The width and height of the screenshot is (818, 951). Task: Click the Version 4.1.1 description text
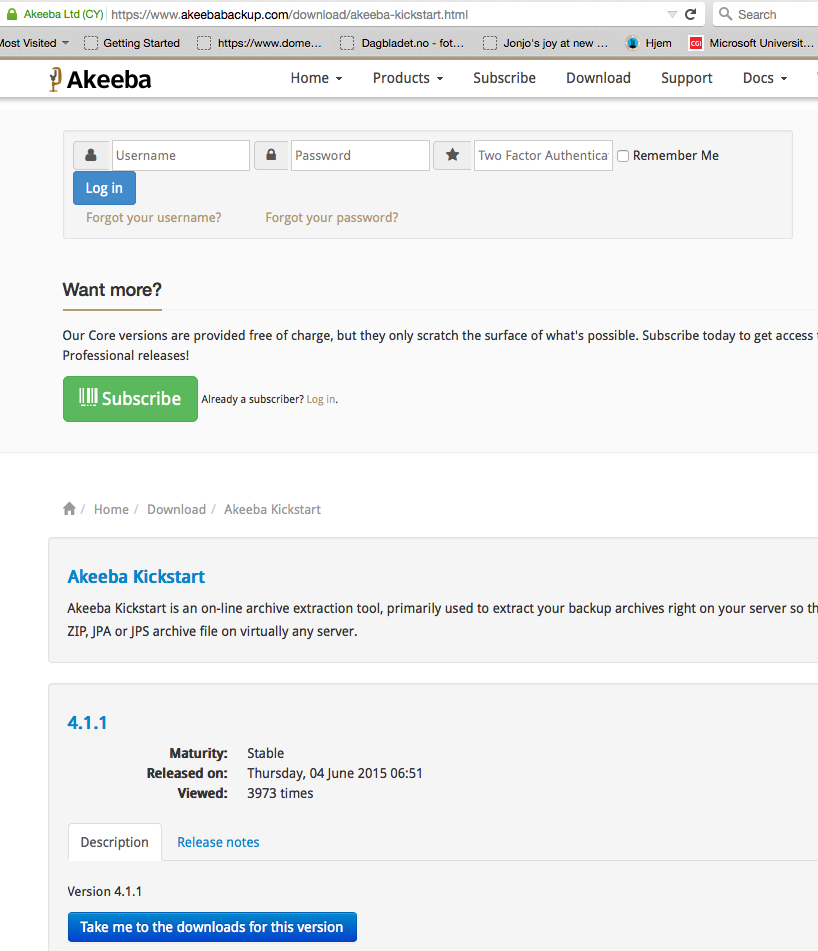click(104, 892)
